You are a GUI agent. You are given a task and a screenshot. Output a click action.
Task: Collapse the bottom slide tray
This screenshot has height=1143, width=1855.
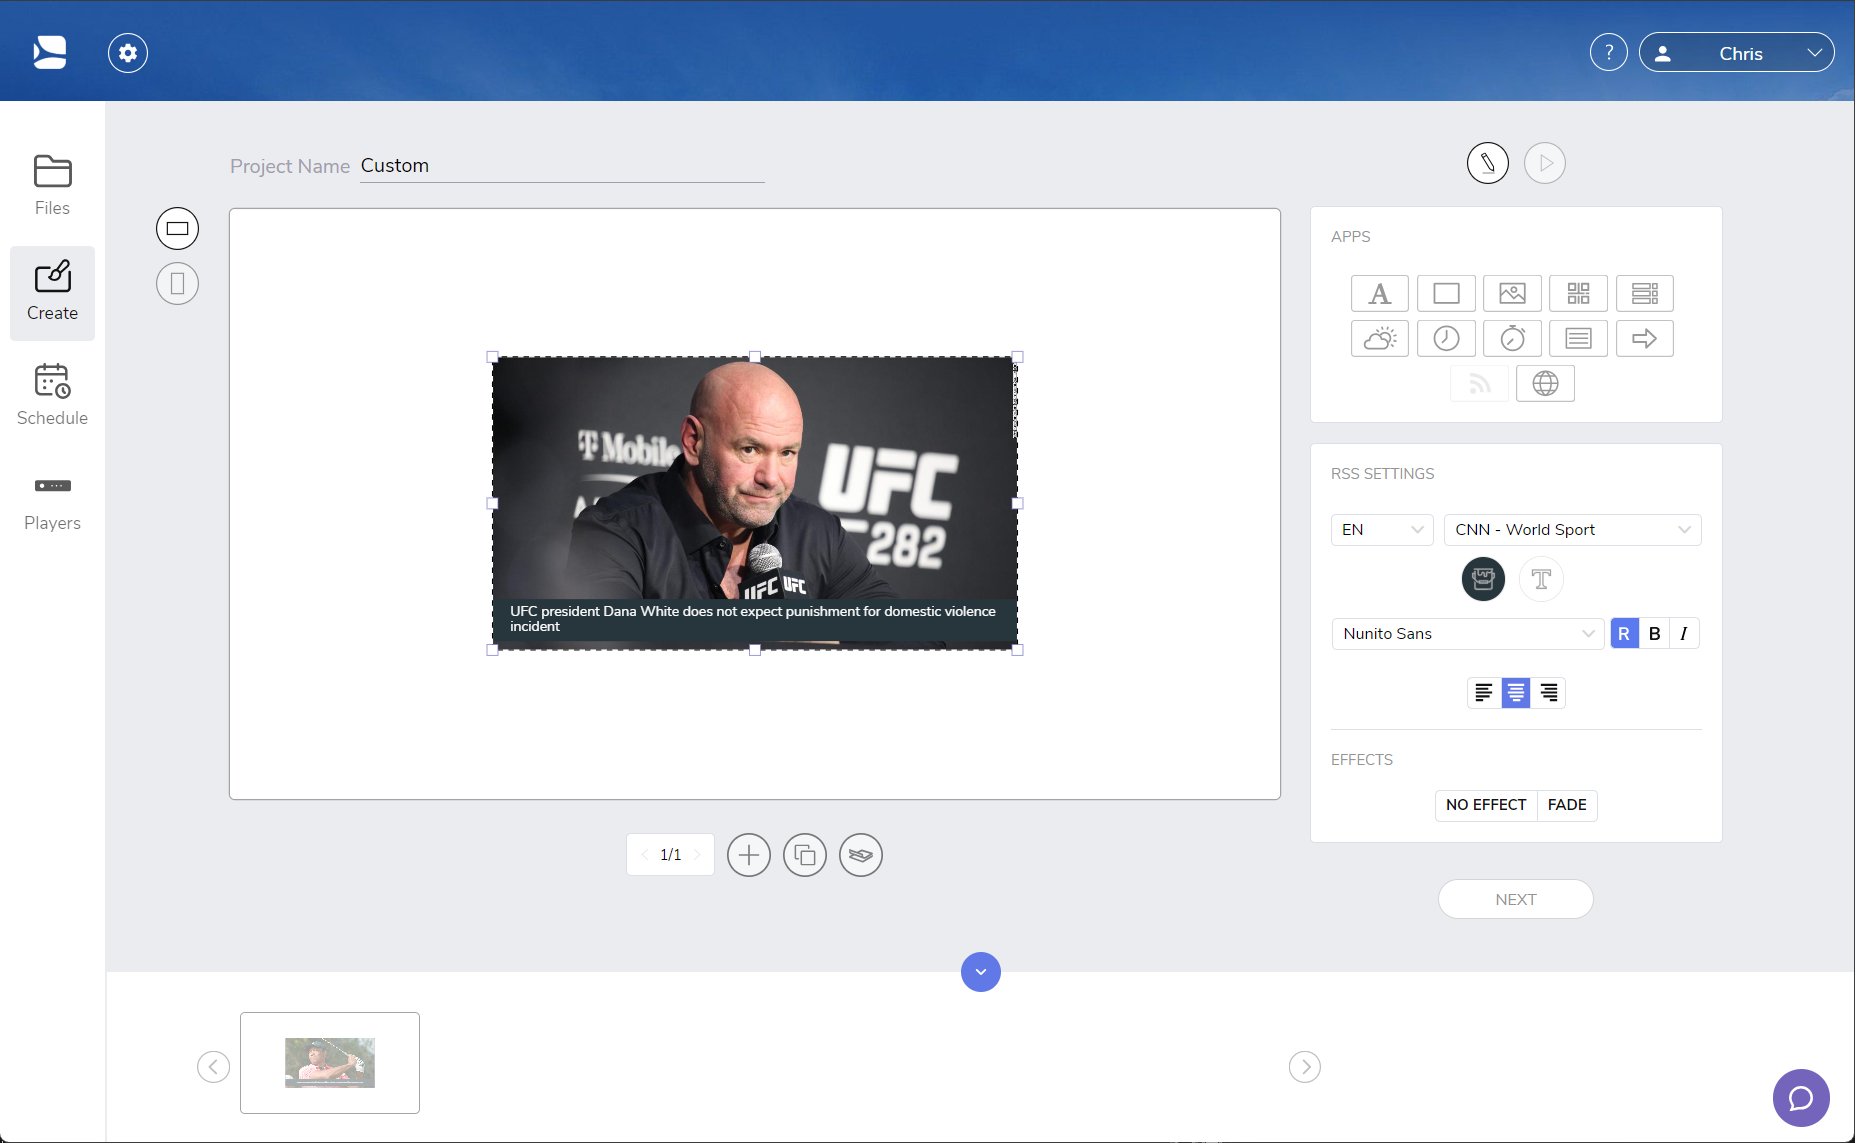point(980,972)
